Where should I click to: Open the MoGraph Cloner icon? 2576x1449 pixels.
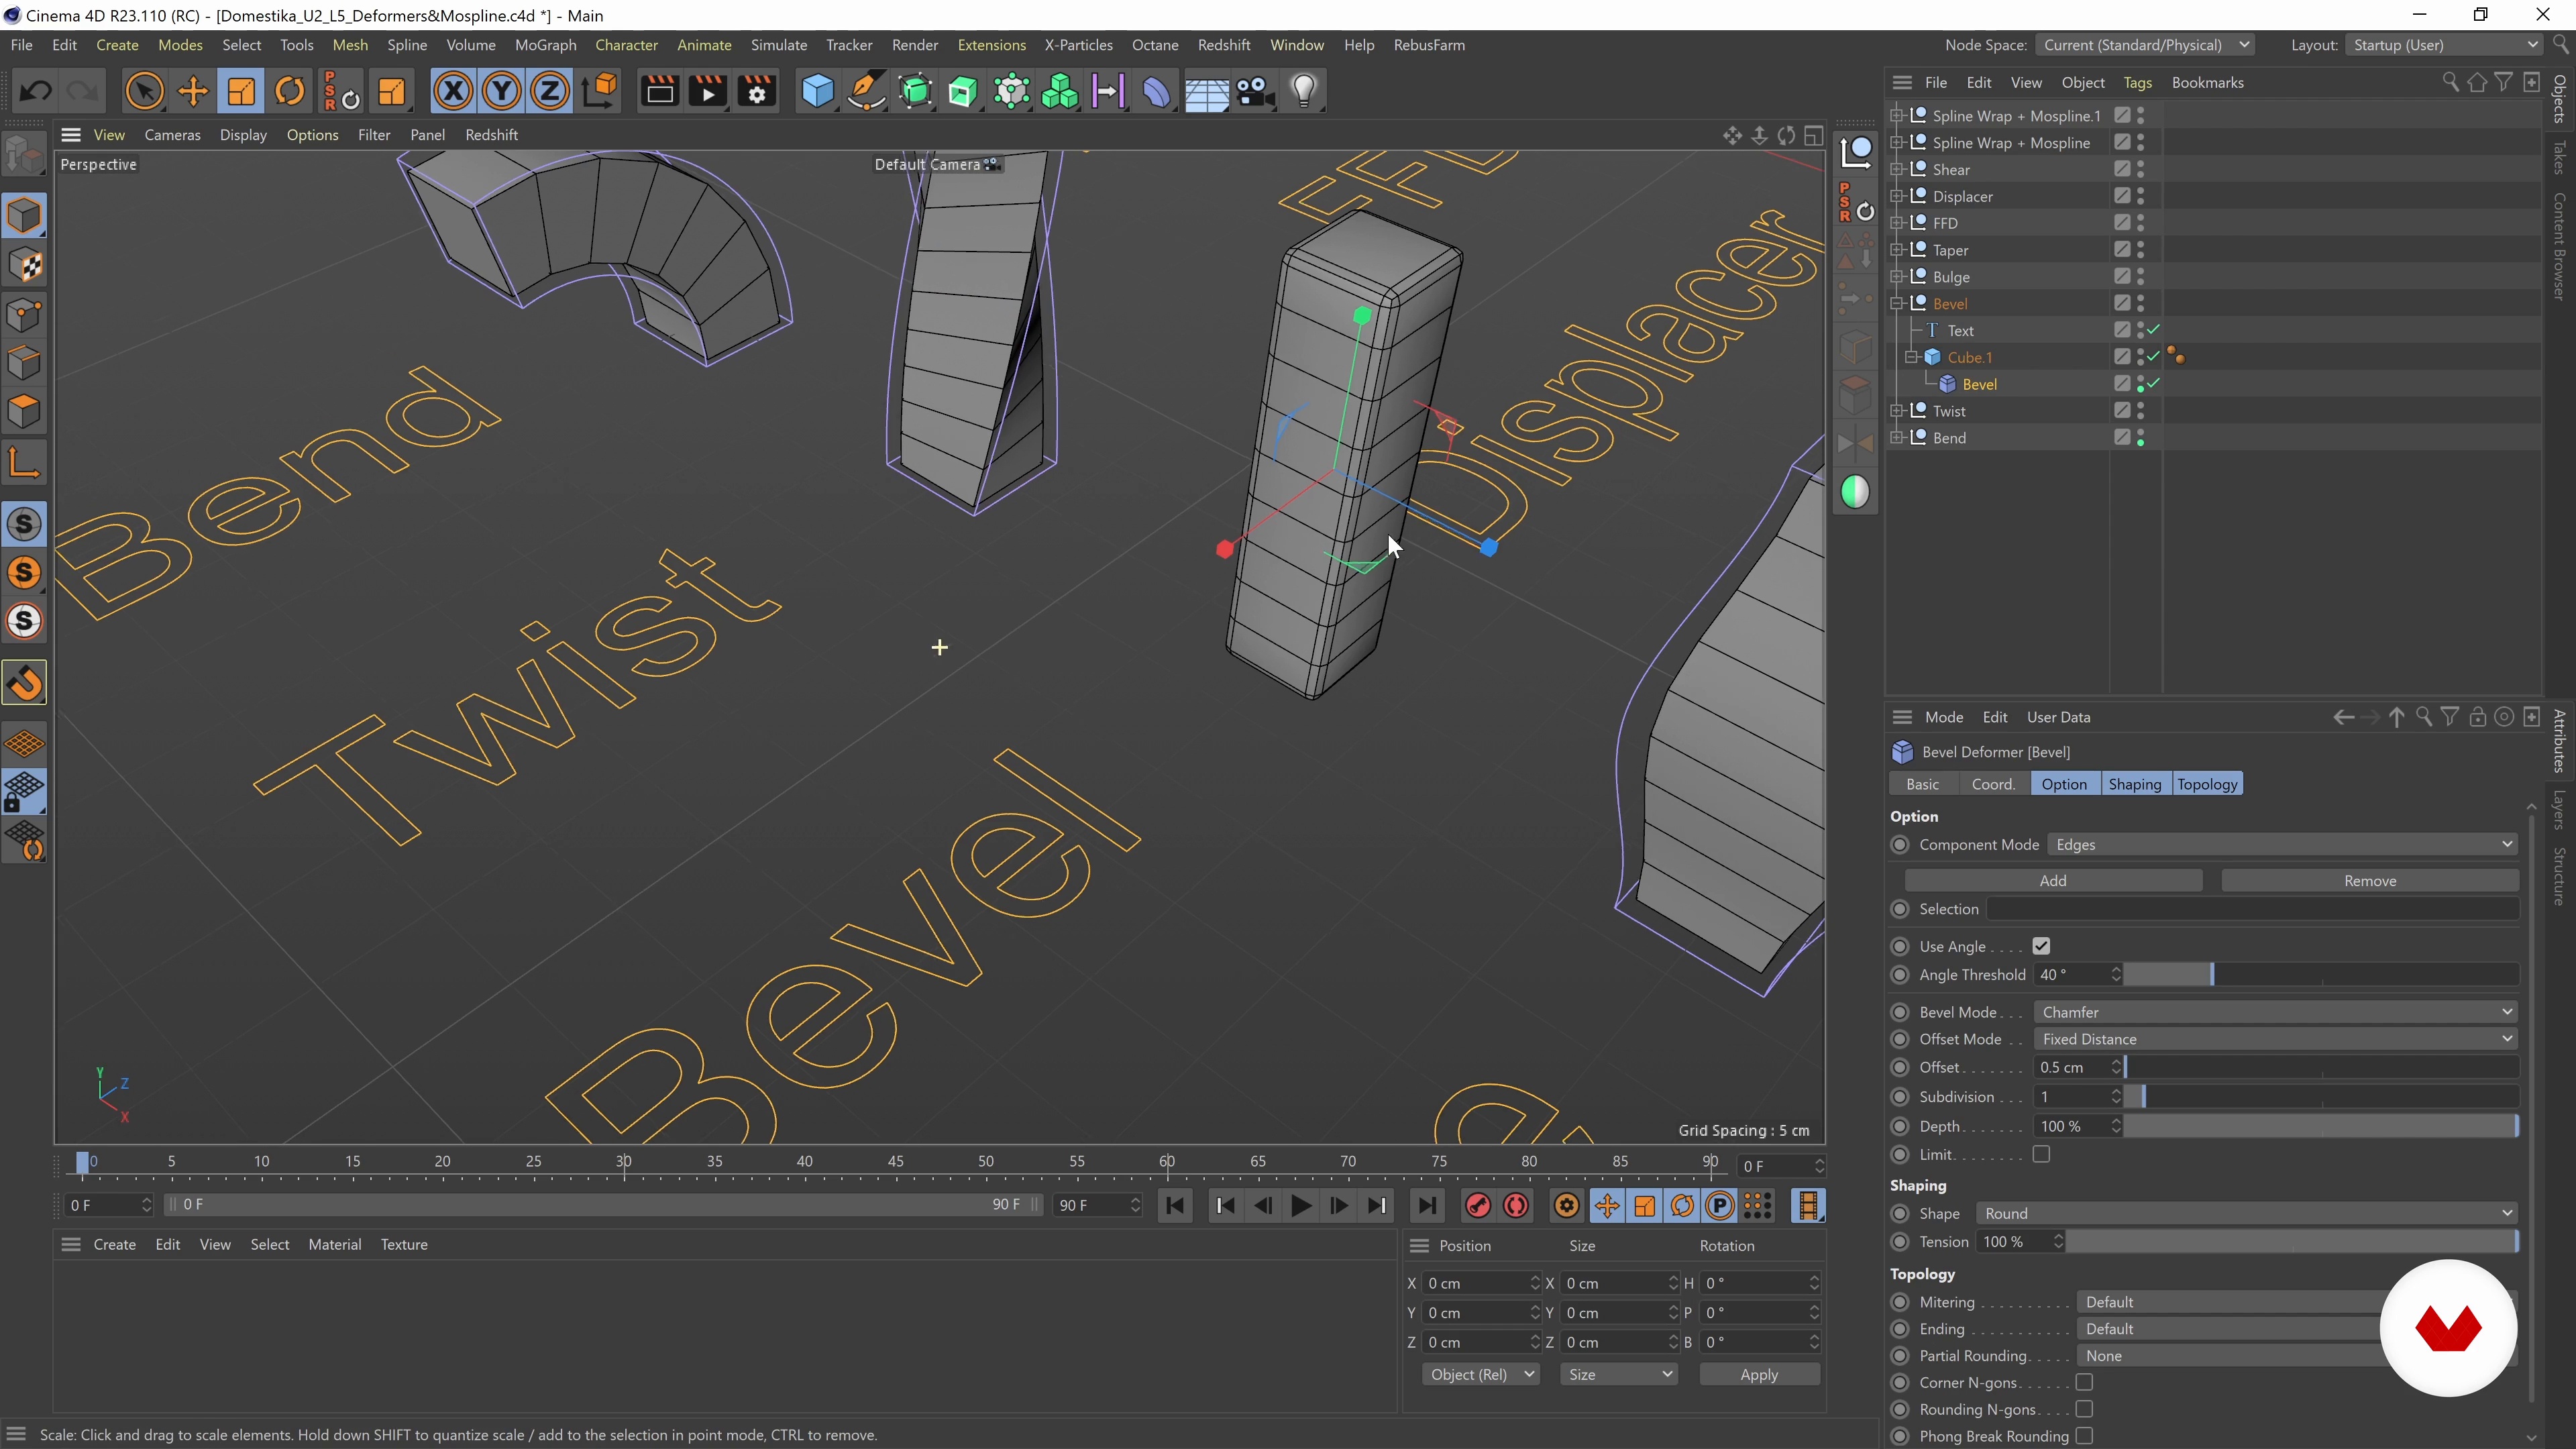(1060, 92)
